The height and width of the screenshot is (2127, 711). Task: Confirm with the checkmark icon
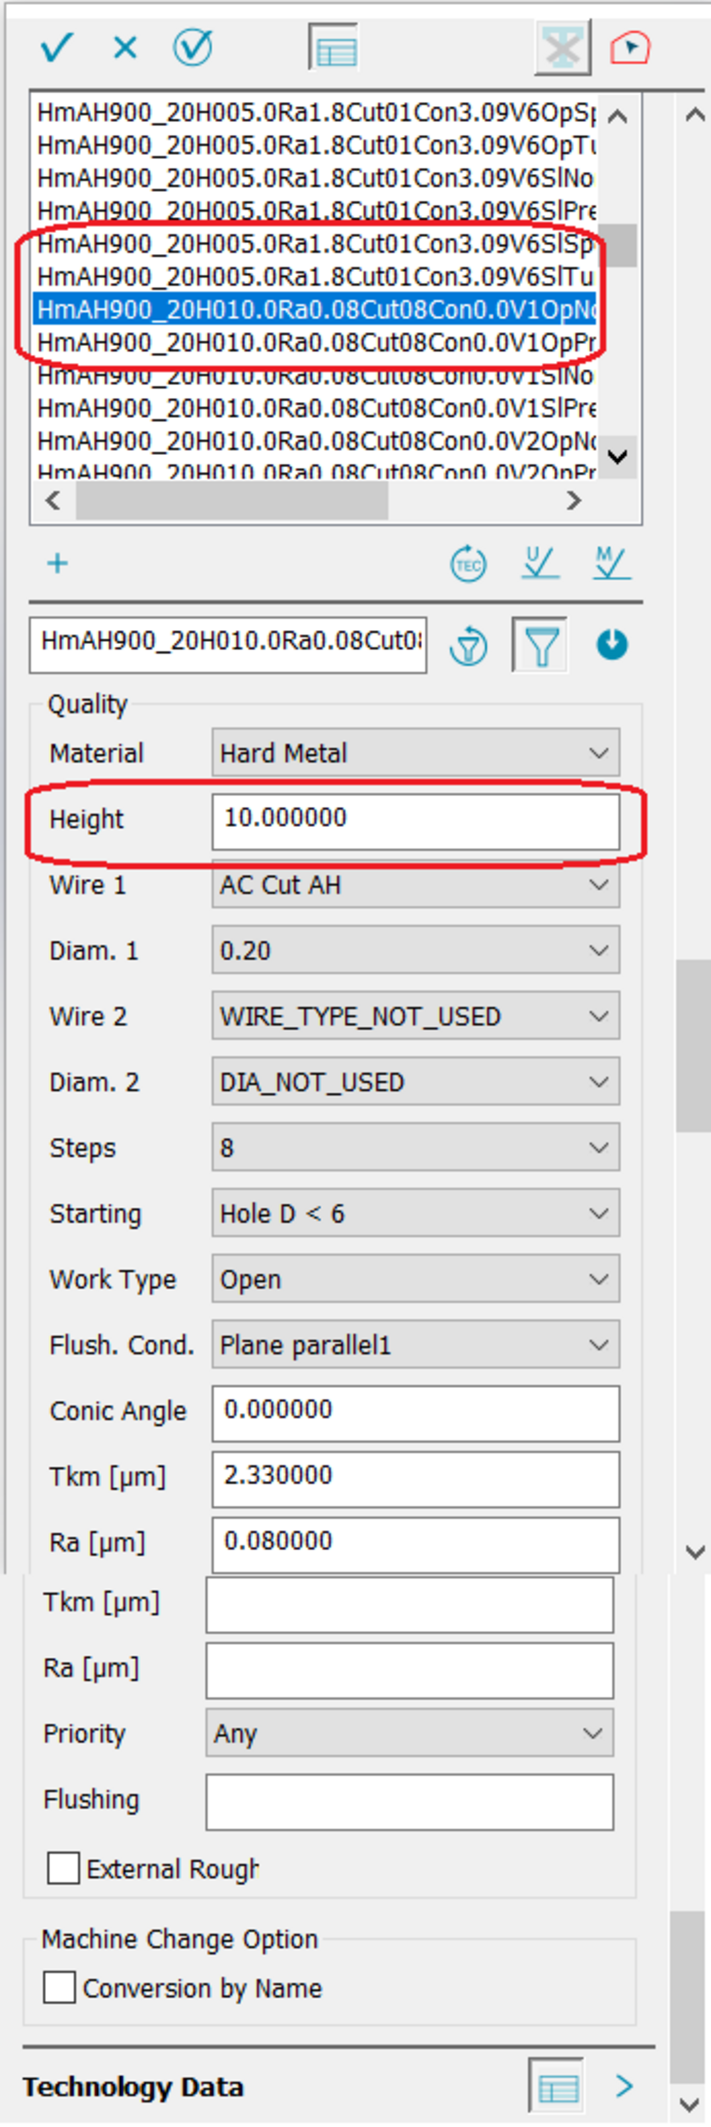click(x=56, y=47)
